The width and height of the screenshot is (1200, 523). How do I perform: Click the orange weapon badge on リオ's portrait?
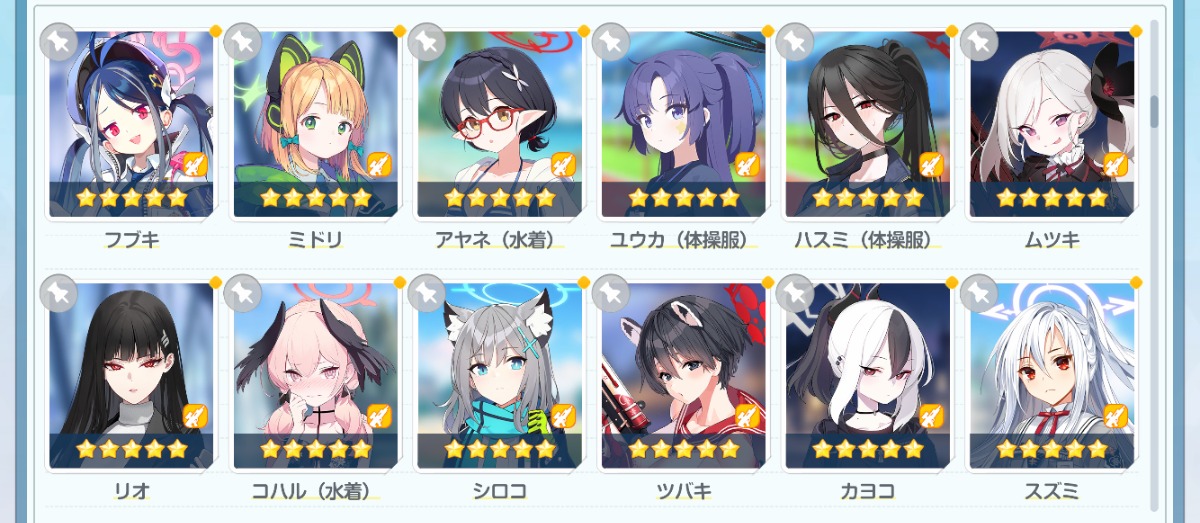(x=195, y=414)
